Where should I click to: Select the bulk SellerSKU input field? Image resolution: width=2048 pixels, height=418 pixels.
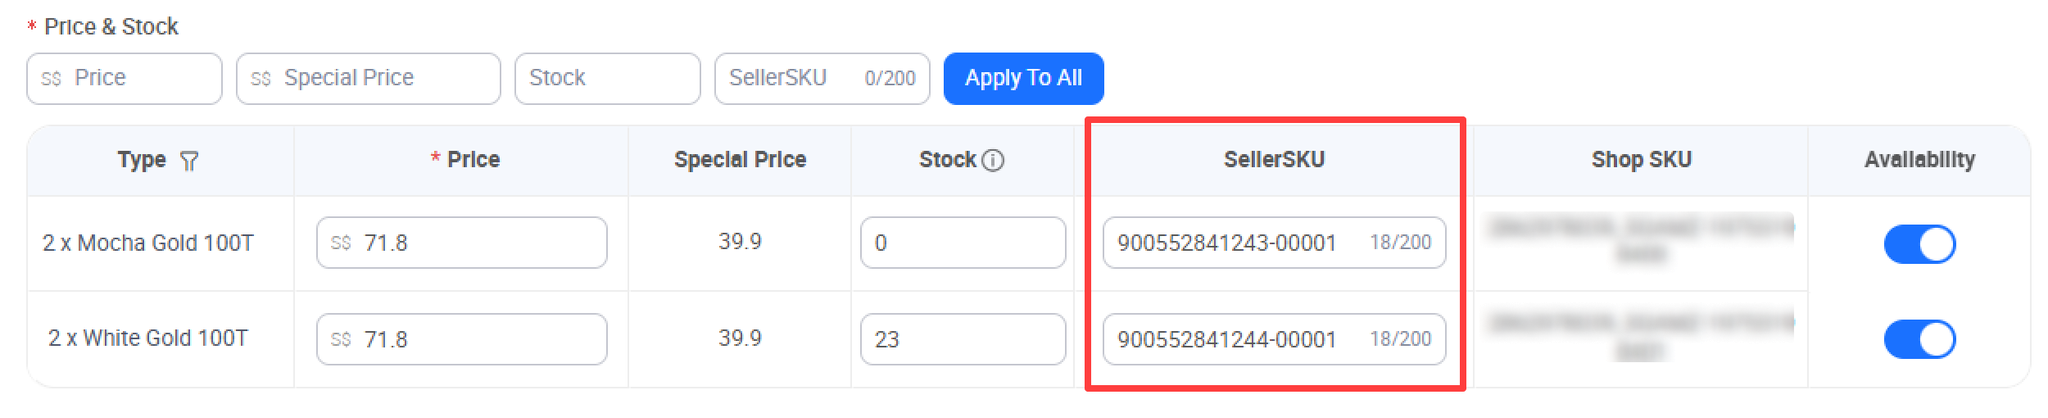click(822, 78)
